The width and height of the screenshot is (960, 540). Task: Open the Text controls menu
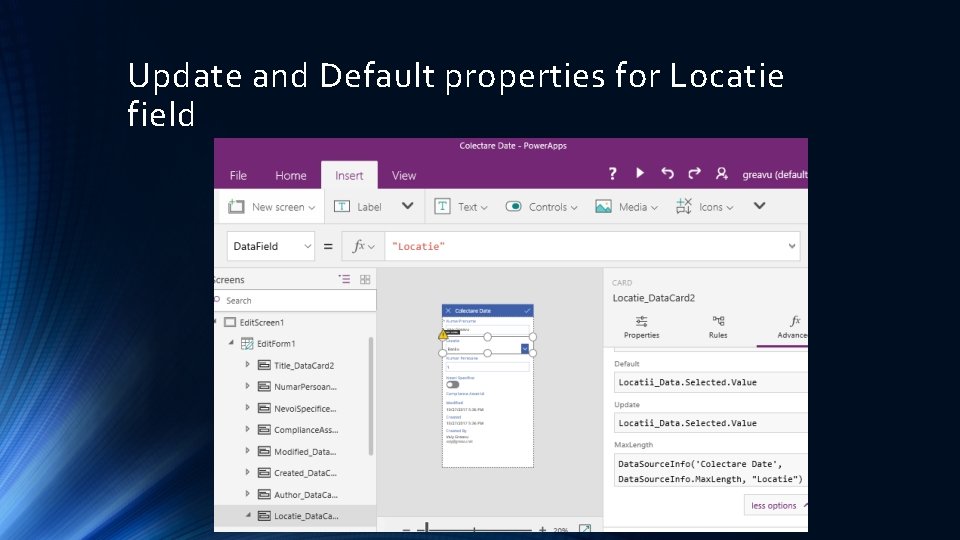tap(461, 207)
